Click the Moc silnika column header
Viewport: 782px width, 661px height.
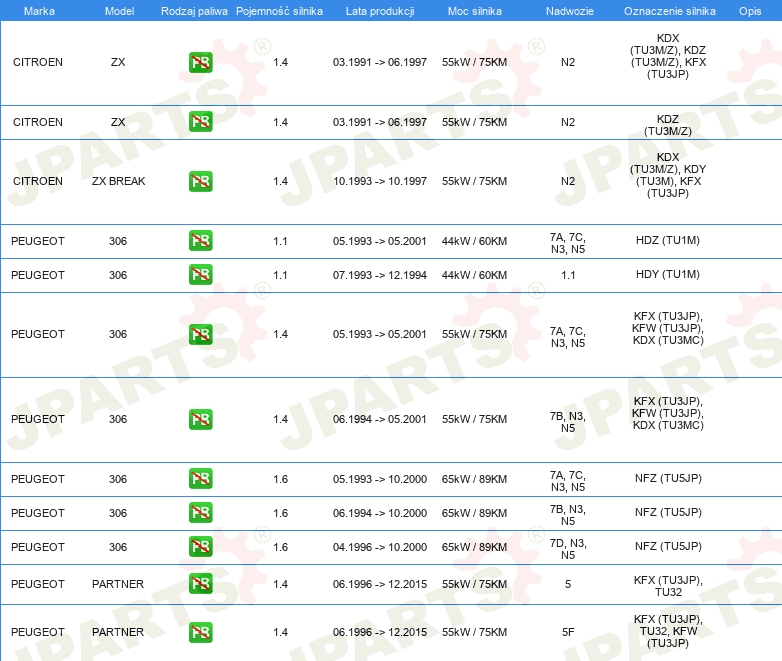[x=474, y=10]
